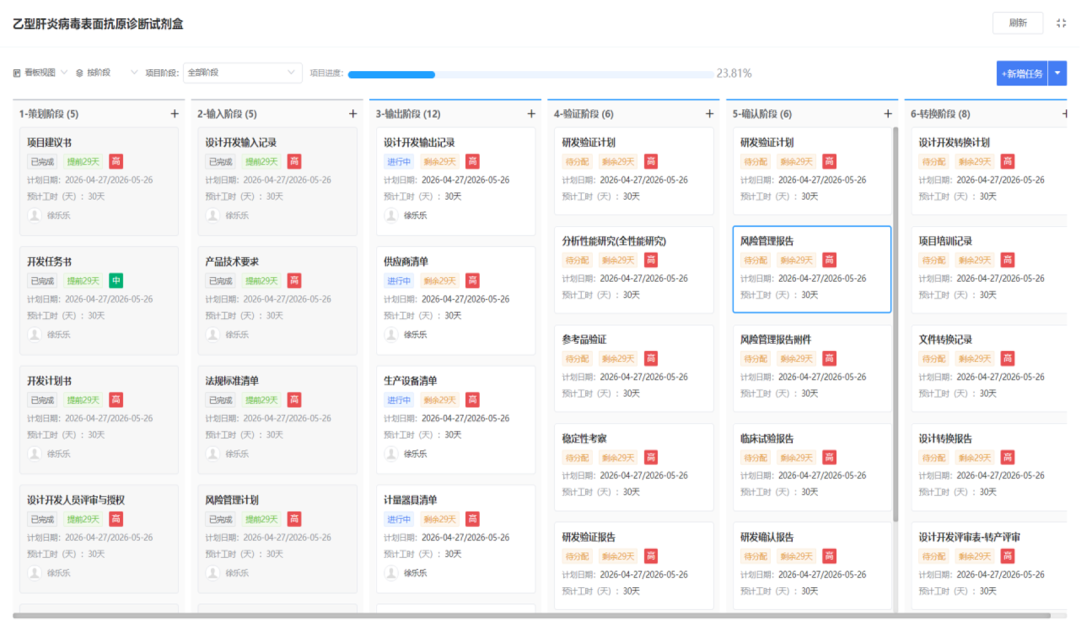Click the horizontal scrollbar at the board bottom
The image size is (1080, 627).
(x=531, y=615)
